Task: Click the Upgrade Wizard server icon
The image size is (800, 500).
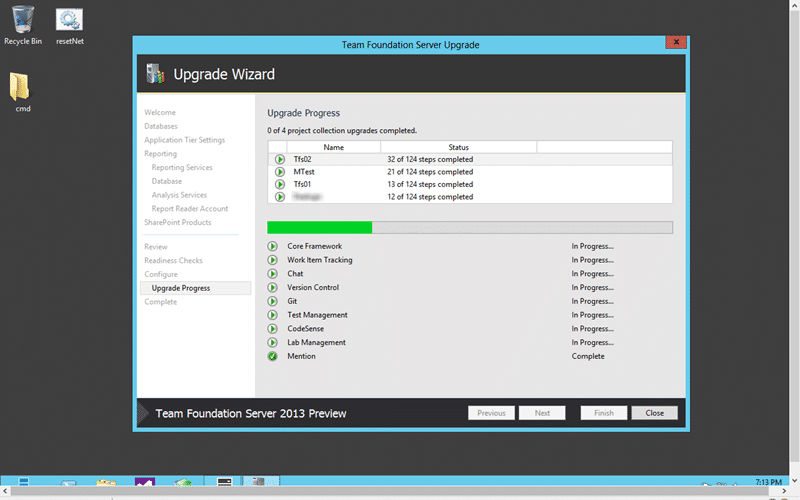Action: tap(155, 74)
